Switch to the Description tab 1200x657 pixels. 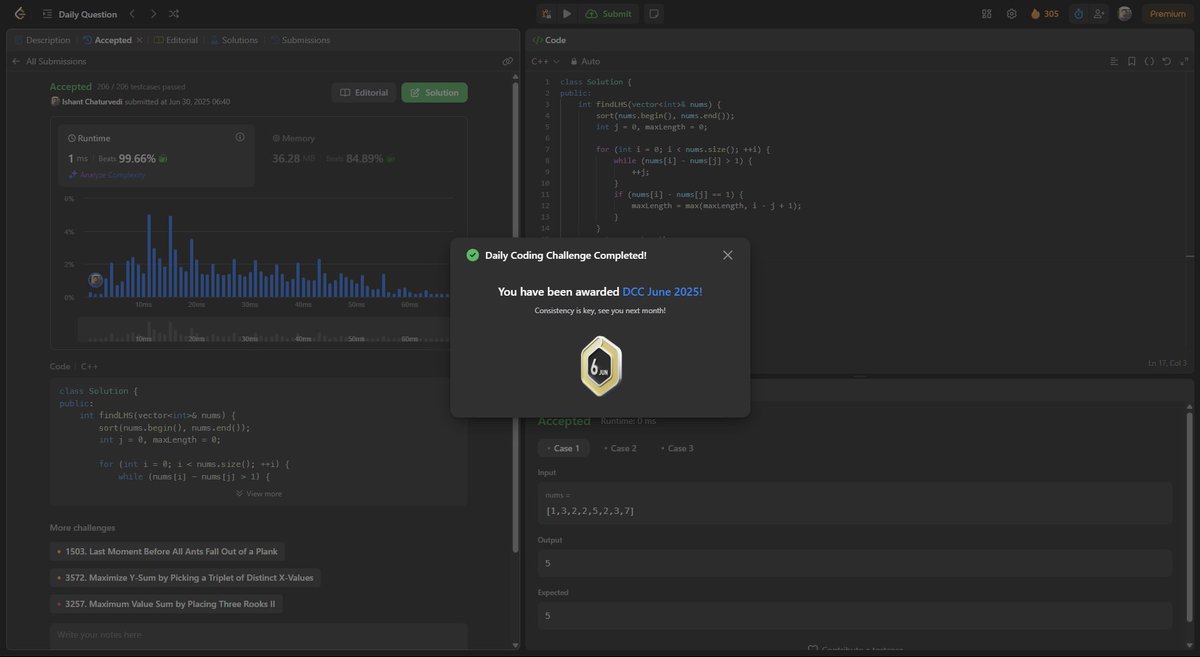(42, 40)
